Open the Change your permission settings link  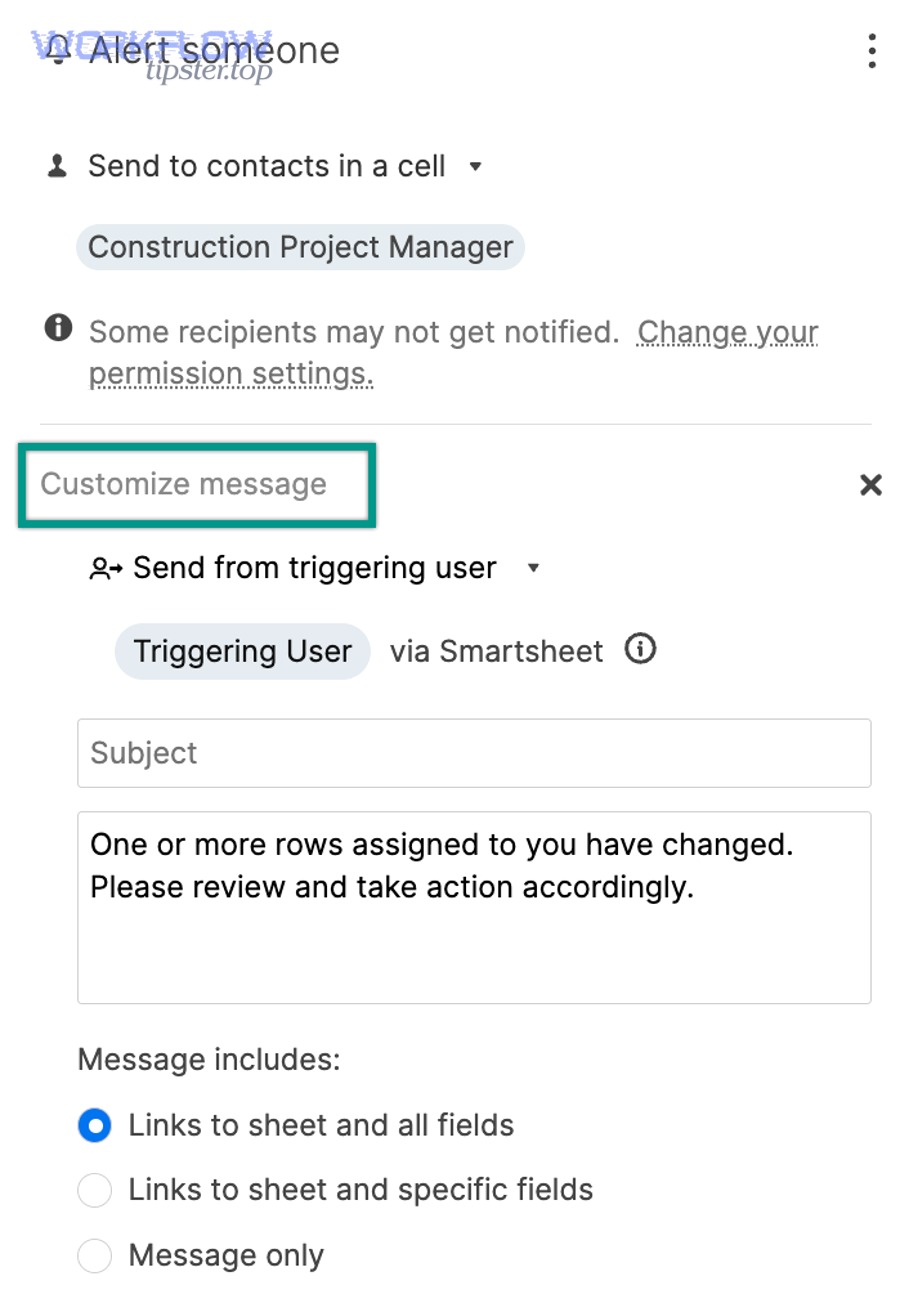coord(727,332)
